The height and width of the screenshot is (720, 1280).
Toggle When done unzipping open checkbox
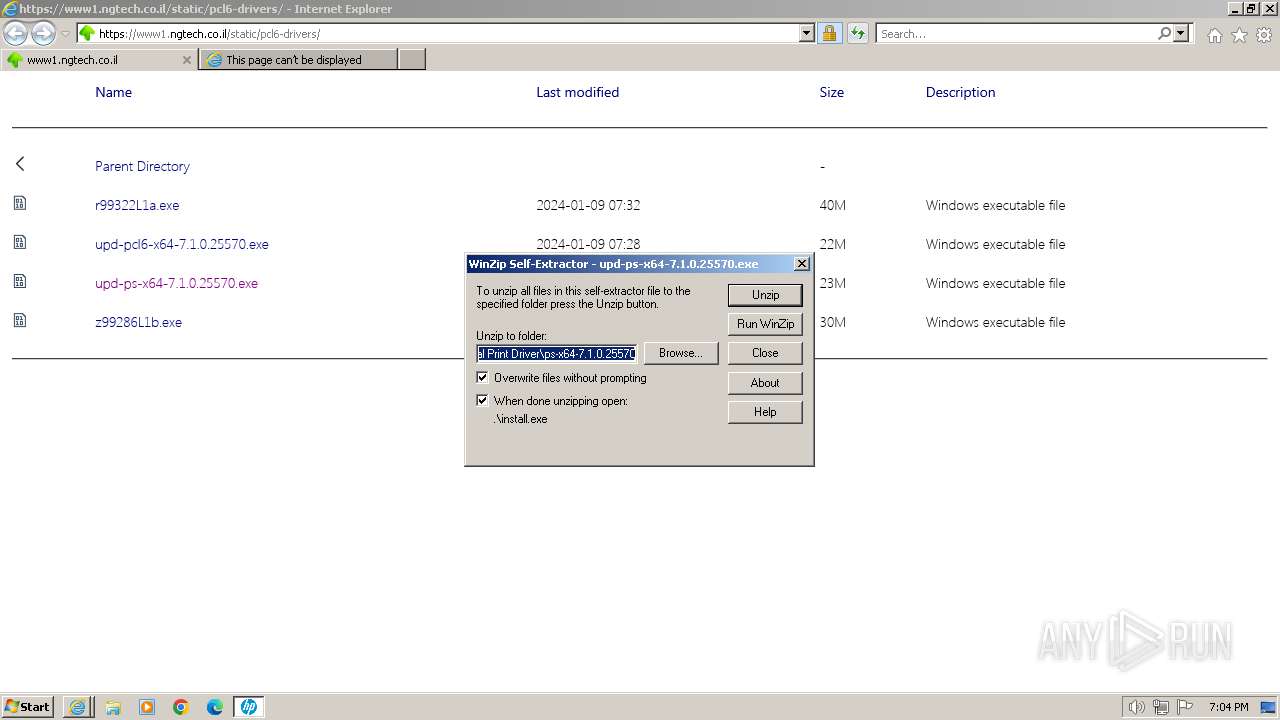click(x=482, y=401)
